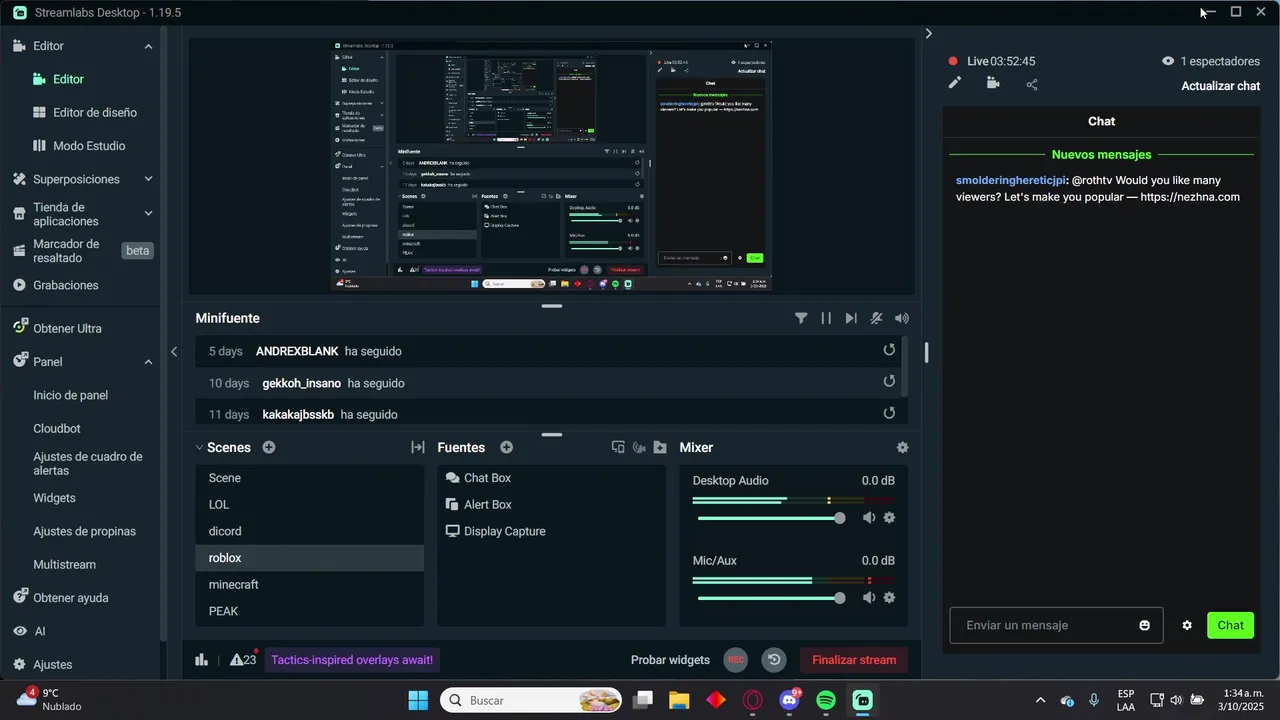Start recording with REC button

736,660
